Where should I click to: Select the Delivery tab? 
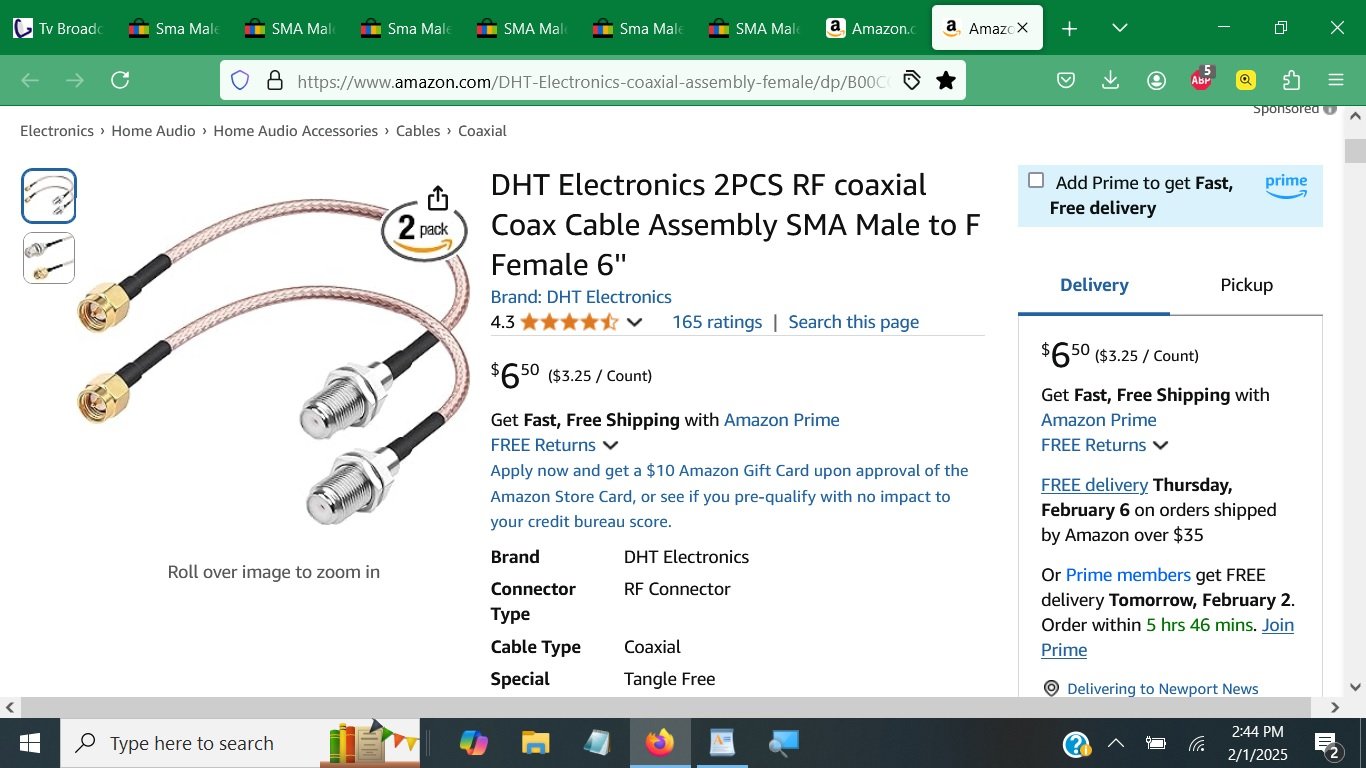tap(1094, 286)
